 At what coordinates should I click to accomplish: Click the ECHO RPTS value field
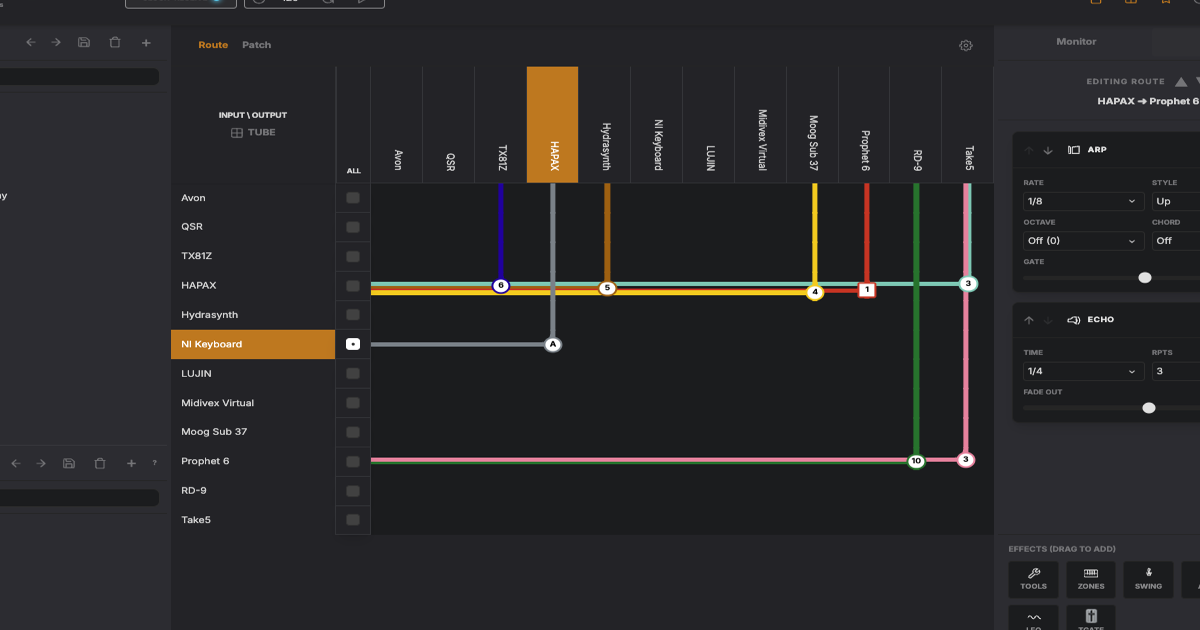click(1176, 371)
